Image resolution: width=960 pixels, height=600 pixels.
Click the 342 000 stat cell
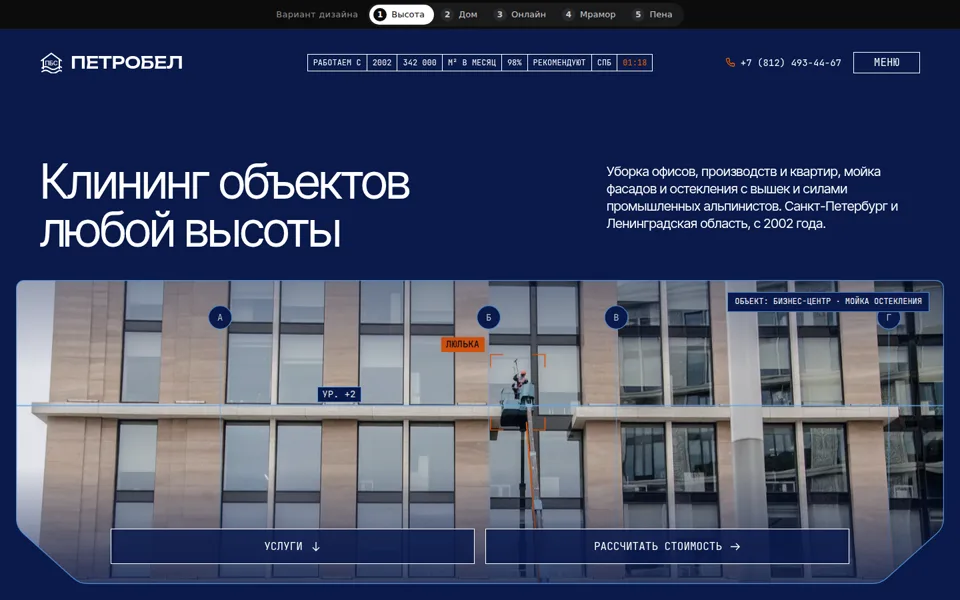pos(420,62)
